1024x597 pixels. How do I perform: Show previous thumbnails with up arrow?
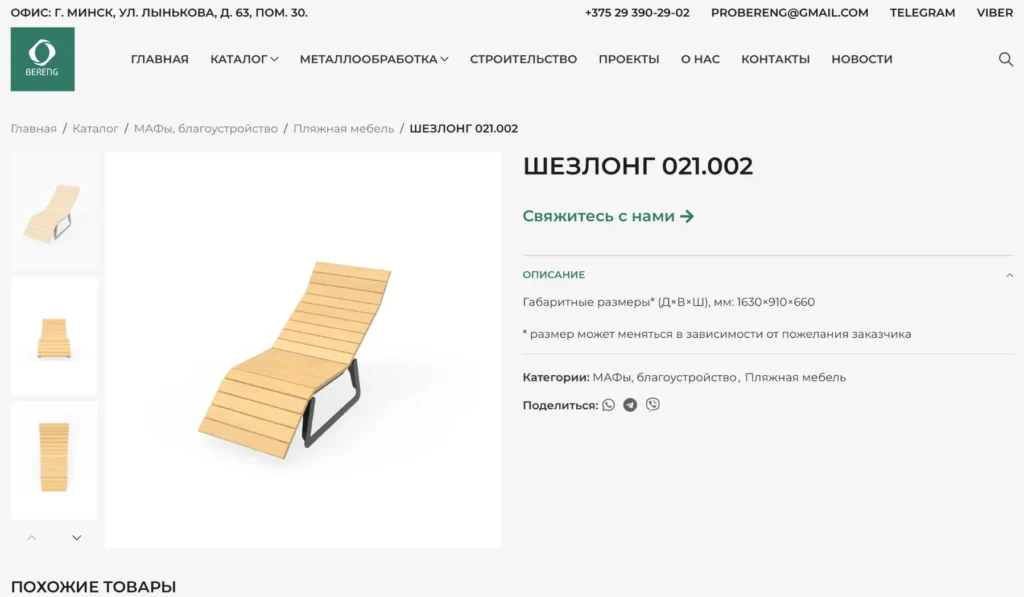[x=31, y=538]
